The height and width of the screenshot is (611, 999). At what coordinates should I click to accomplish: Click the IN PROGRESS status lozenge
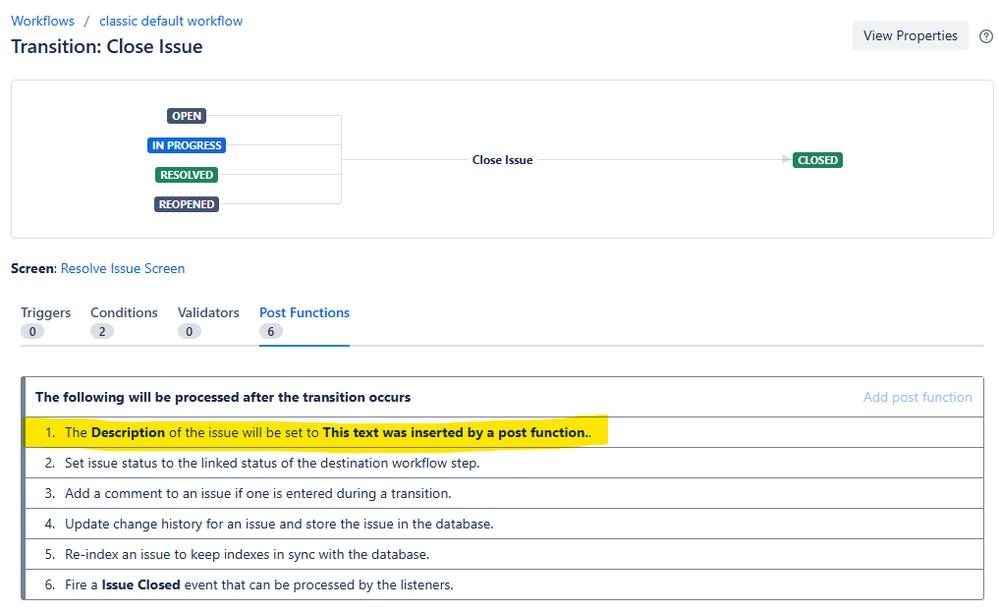pyautogui.click(x=187, y=145)
